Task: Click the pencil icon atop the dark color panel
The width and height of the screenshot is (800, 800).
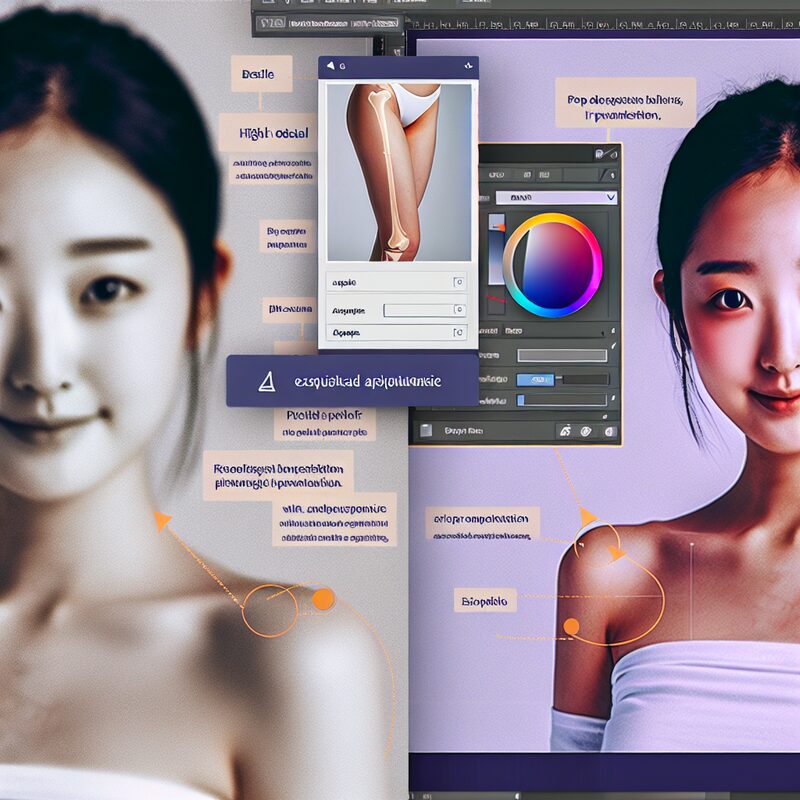Action: 600,153
